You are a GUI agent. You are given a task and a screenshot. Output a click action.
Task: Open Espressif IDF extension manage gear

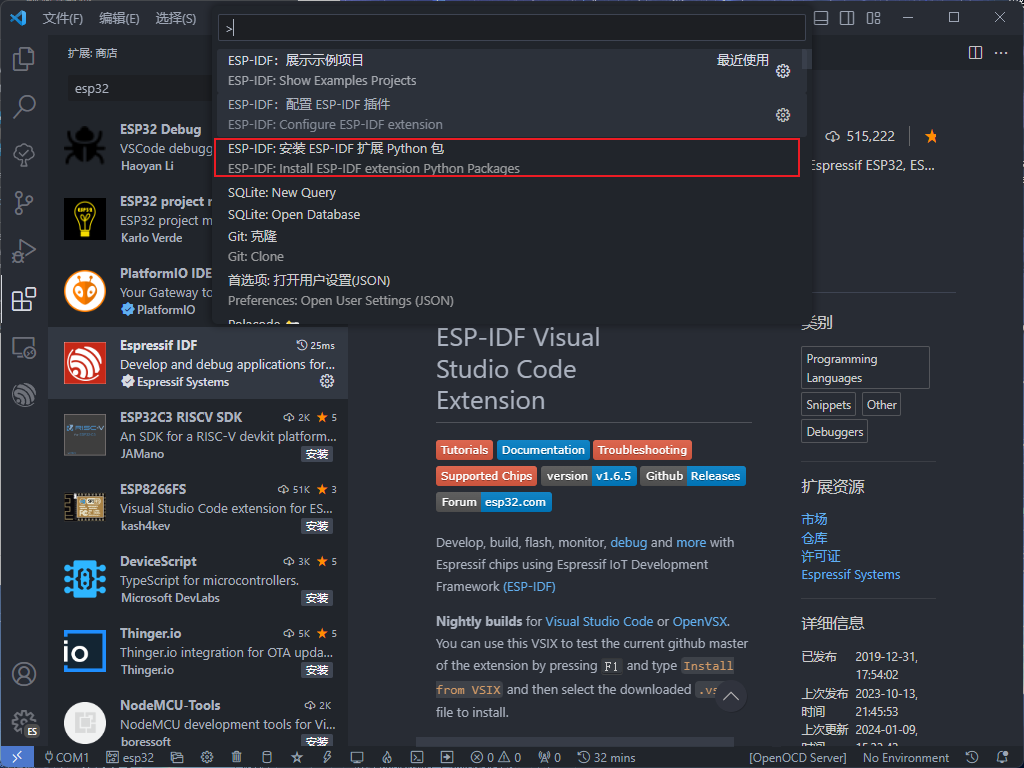327,381
